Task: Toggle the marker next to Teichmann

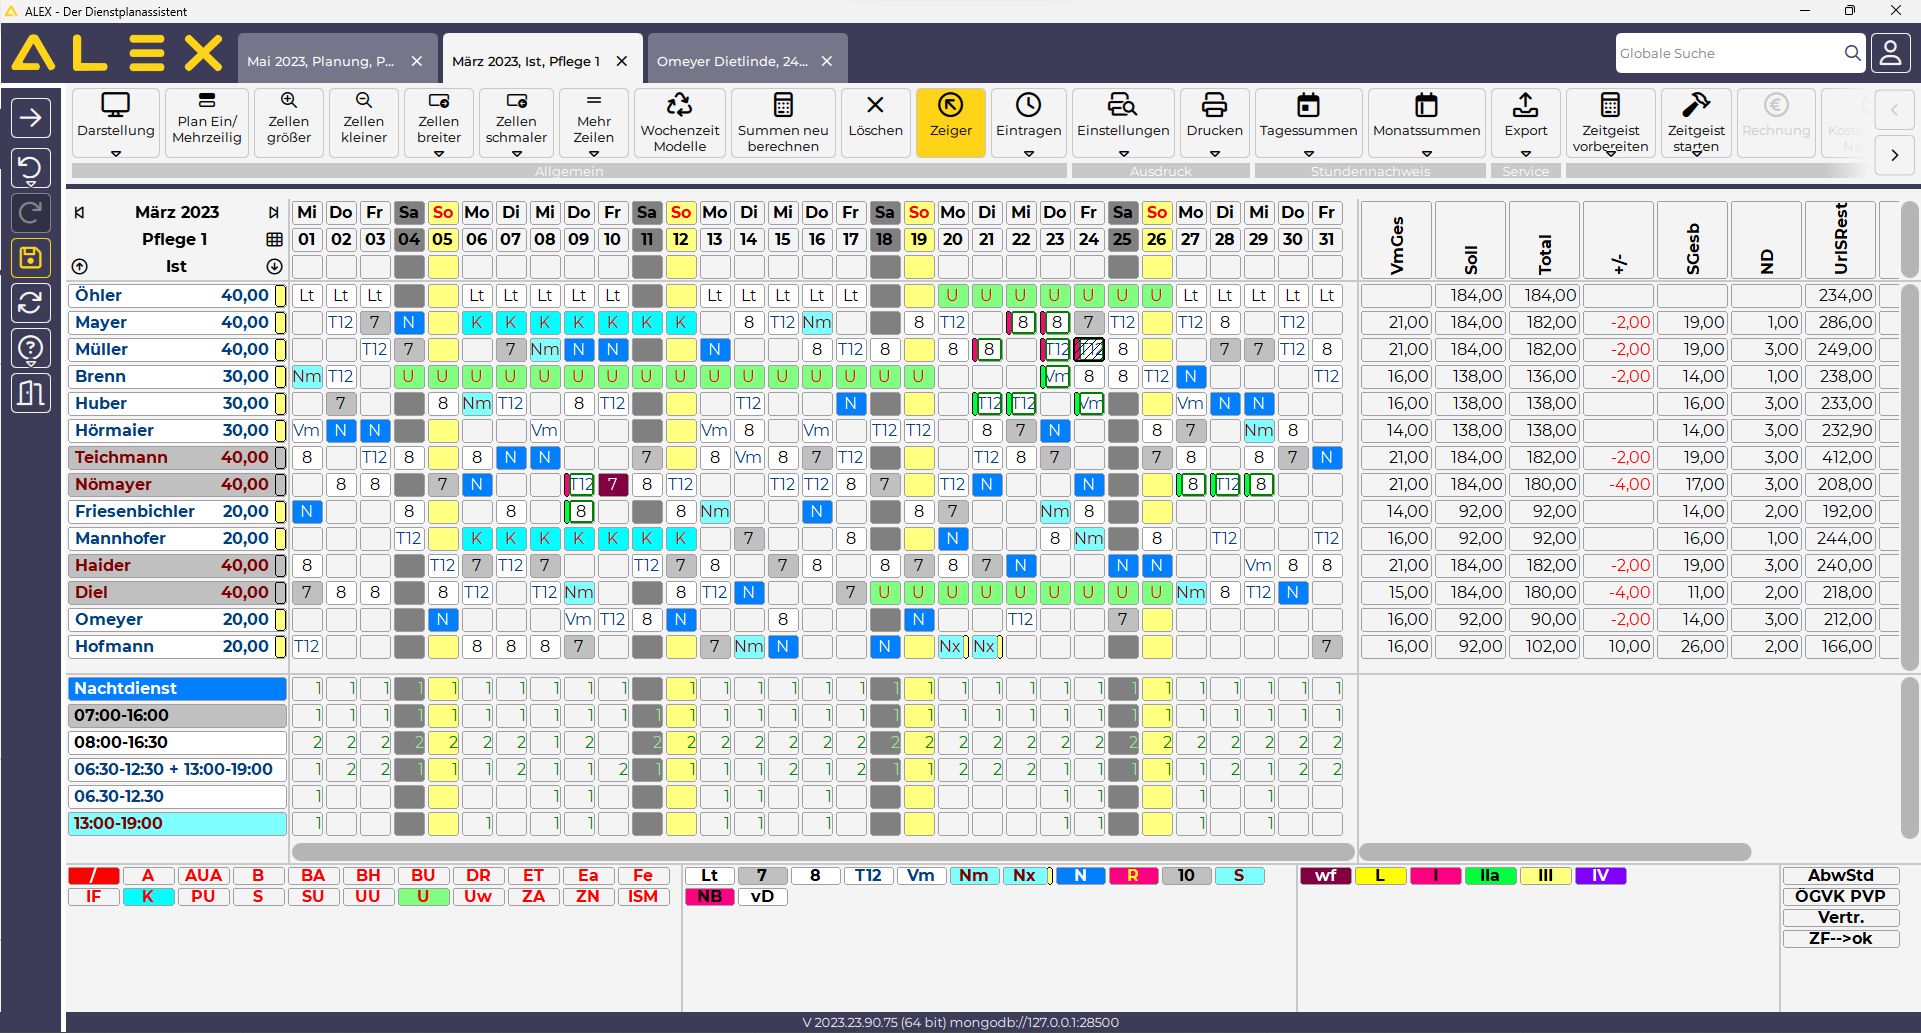Action: tap(281, 458)
